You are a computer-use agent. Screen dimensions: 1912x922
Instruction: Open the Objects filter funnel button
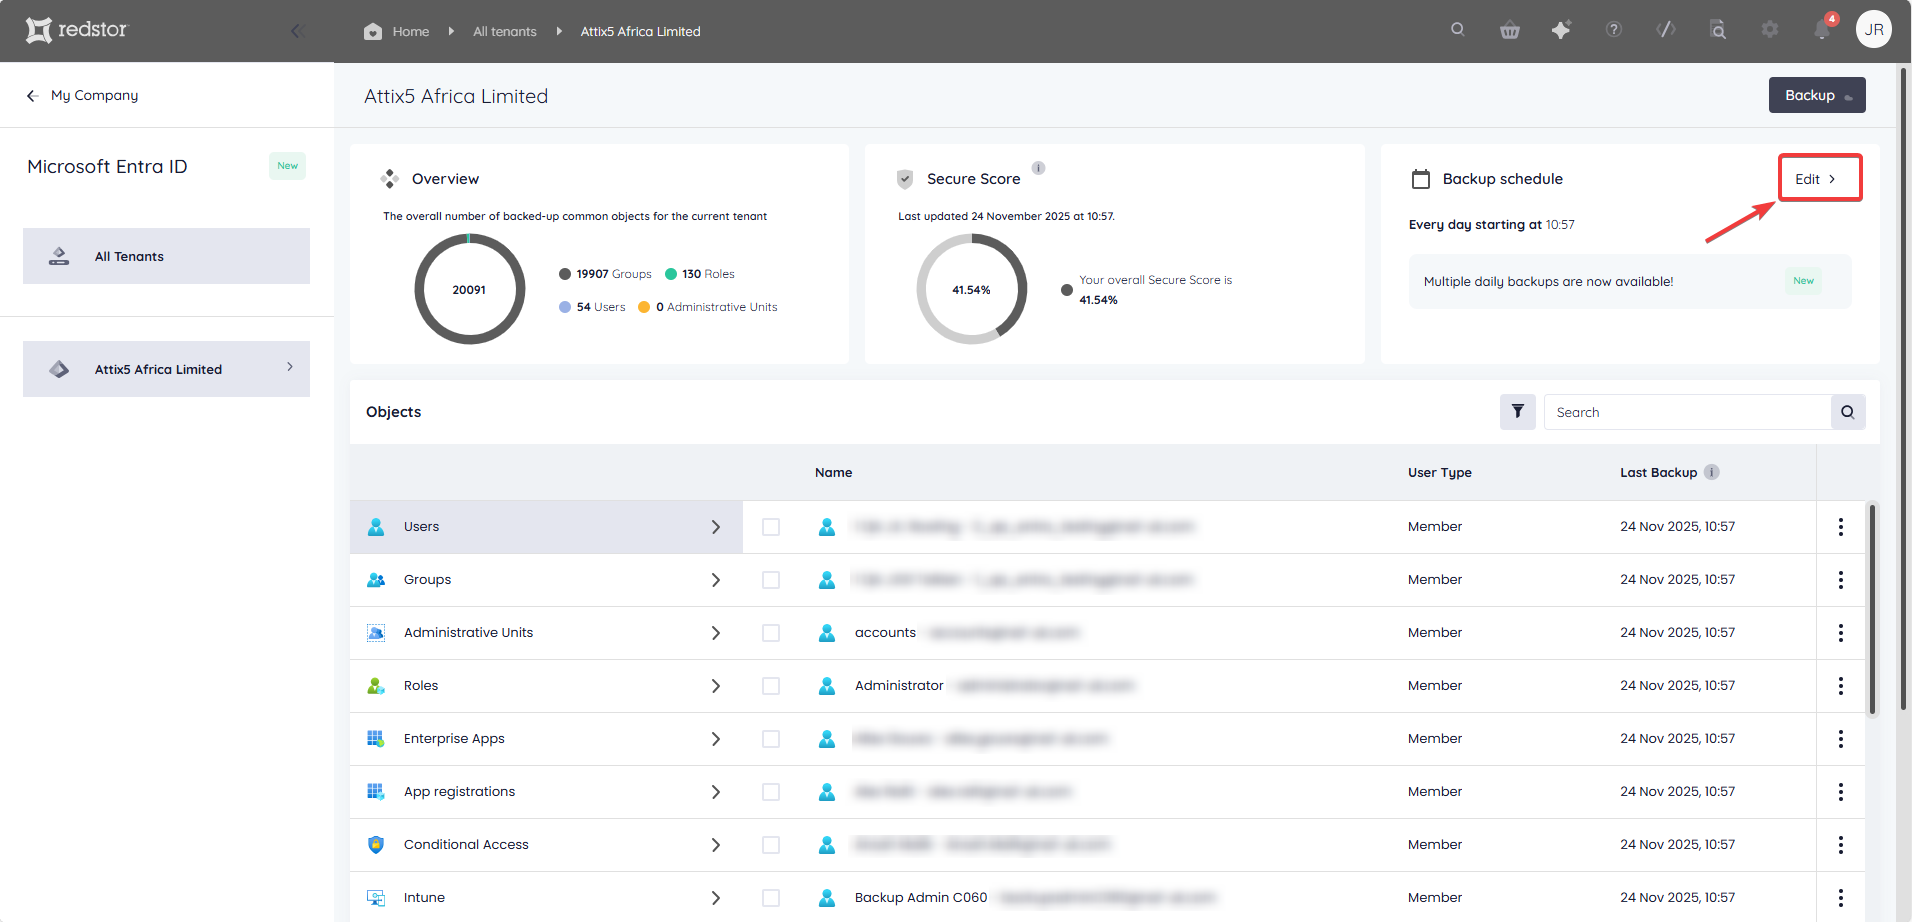(x=1518, y=412)
